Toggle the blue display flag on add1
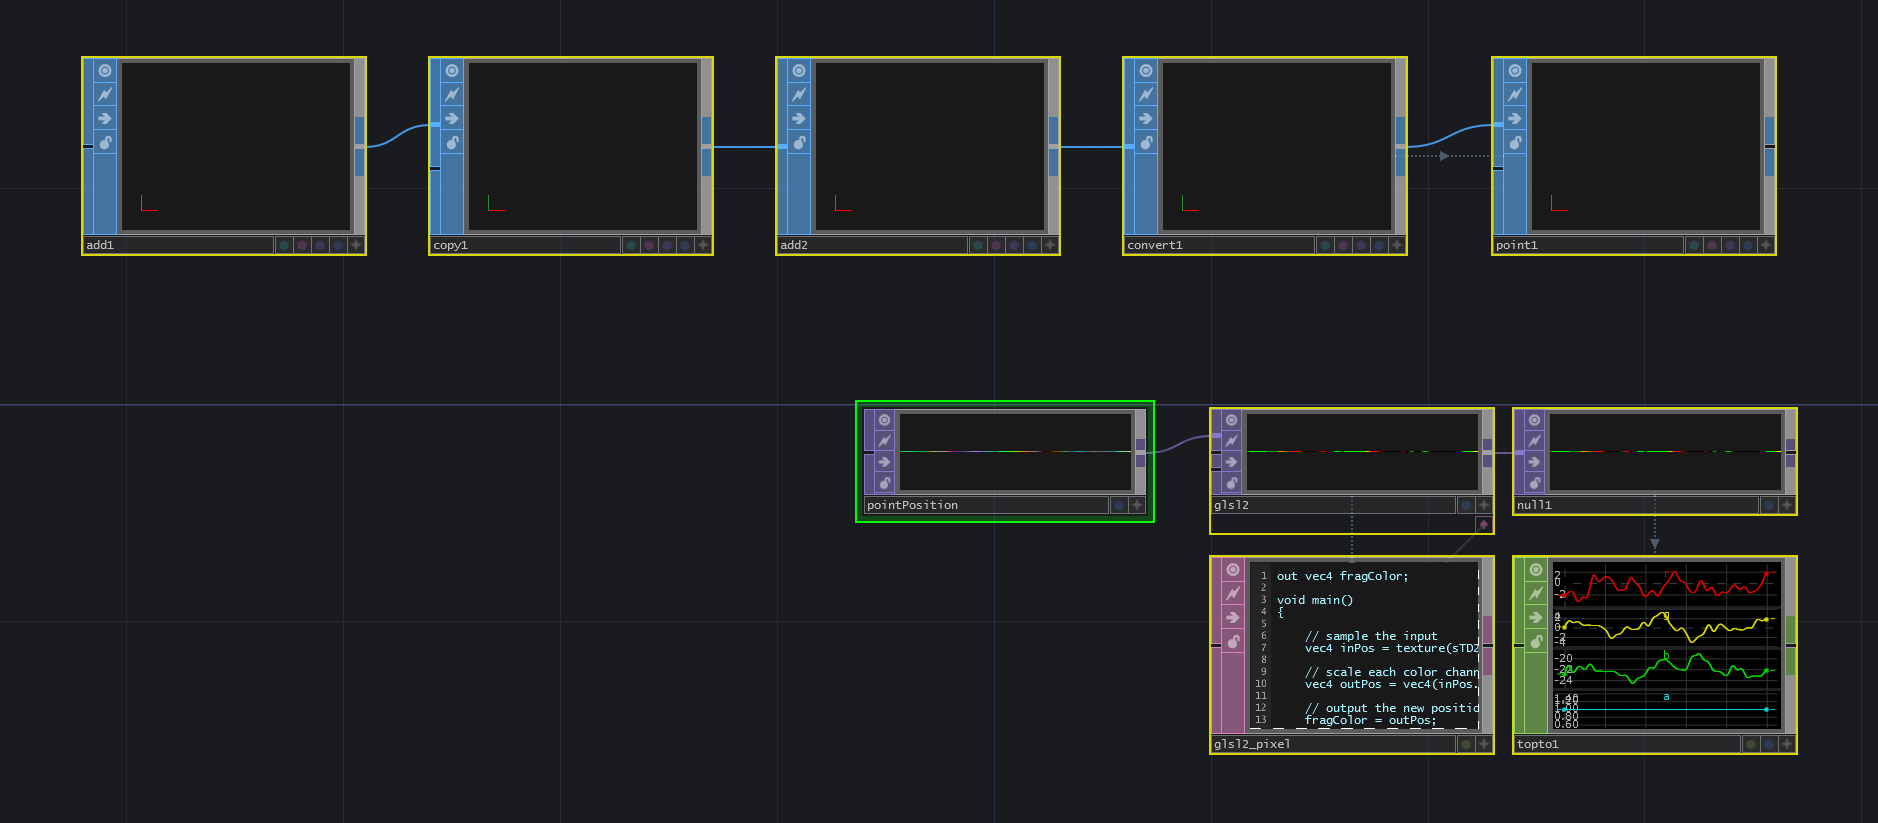Image resolution: width=1878 pixels, height=823 pixels. [x=338, y=245]
